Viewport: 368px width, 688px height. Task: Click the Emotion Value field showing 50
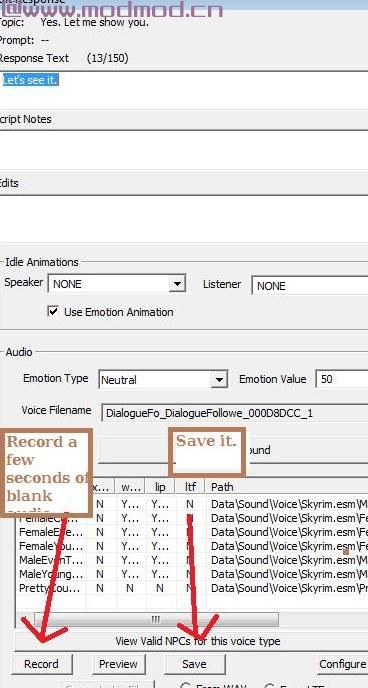[x=342, y=379]
